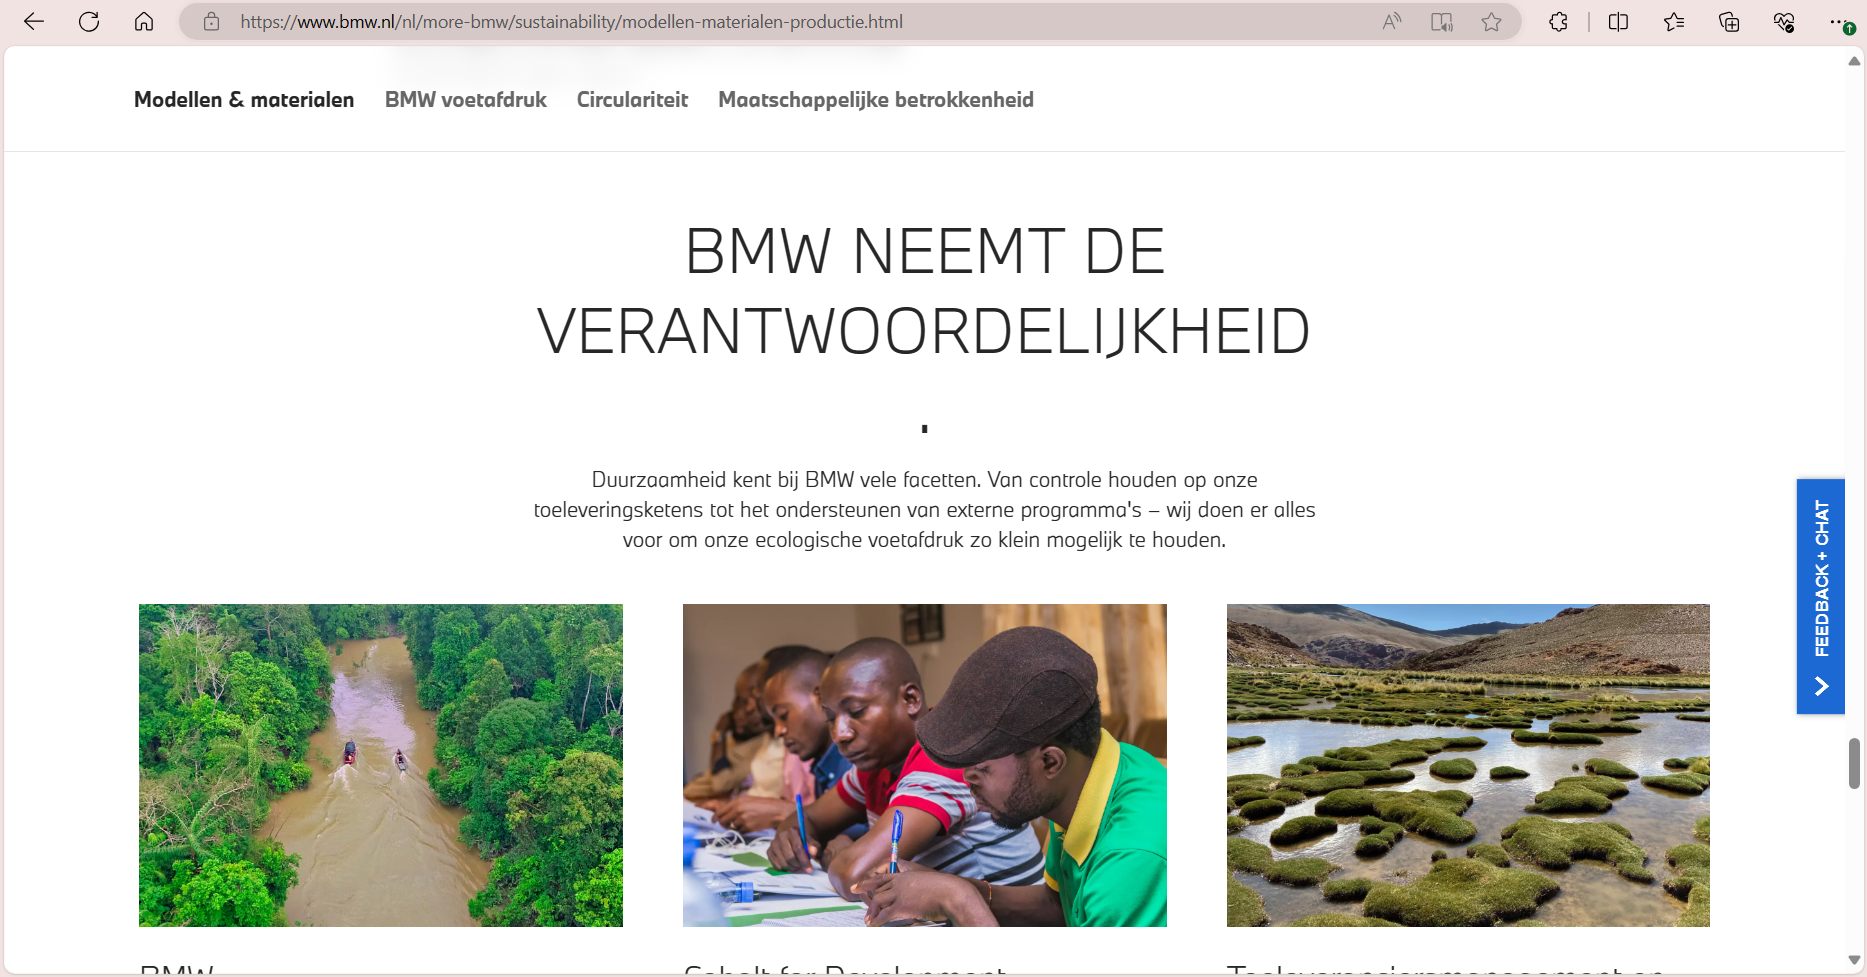This screenshot has width=1867, height=977.
Task: Select the Modellen & materialen tab
Action: (x=244, y=100)
